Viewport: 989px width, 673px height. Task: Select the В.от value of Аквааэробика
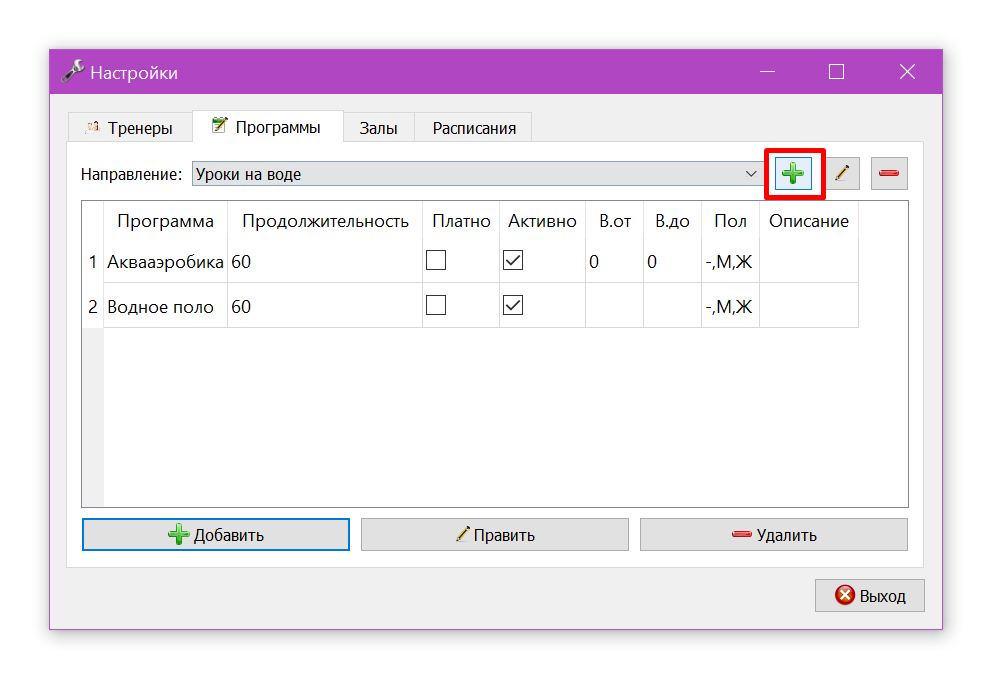pos(614,262)
